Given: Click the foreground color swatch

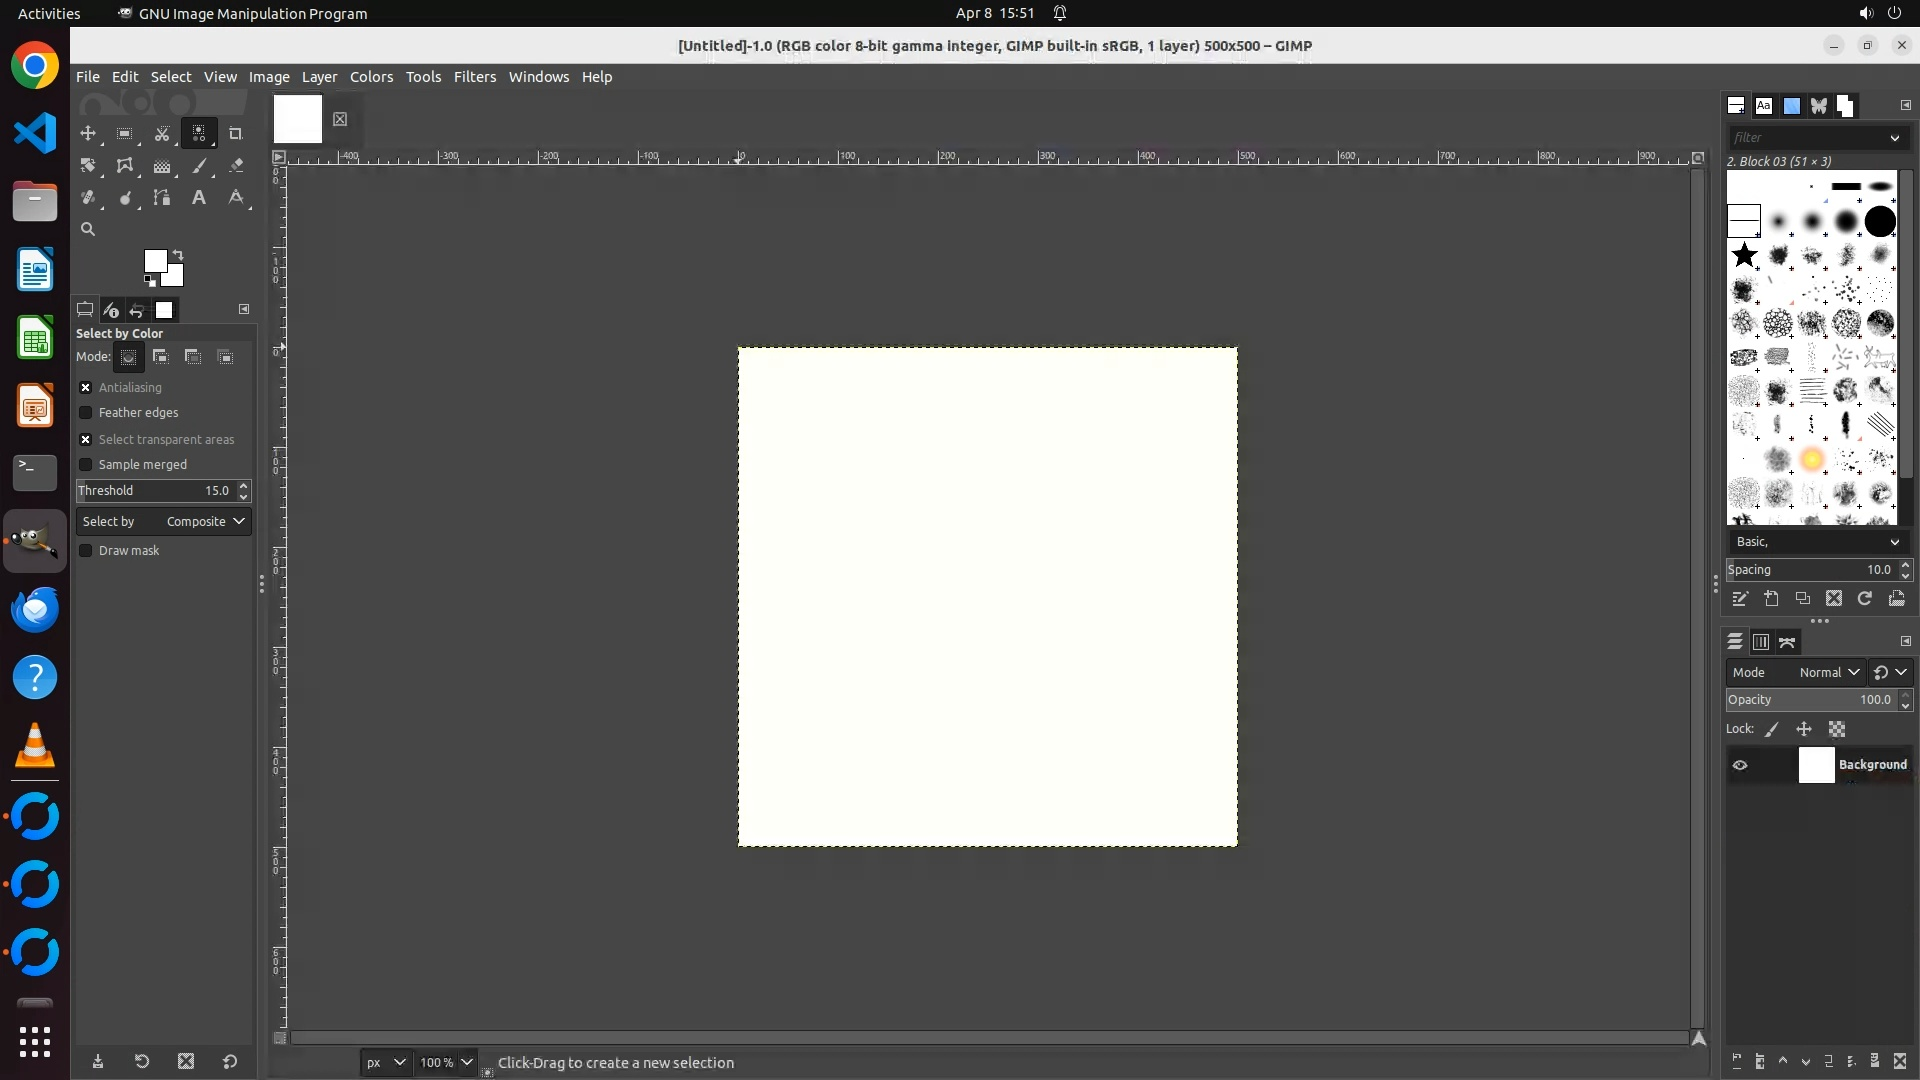Looking at the screenshot, I should pyautogui.click(x=154, y=261).
